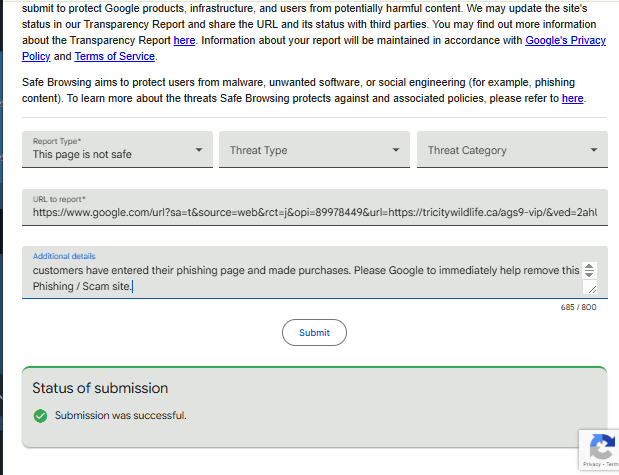
Task: Expand the Threat Category dropdown
Action: click(512, 150)
